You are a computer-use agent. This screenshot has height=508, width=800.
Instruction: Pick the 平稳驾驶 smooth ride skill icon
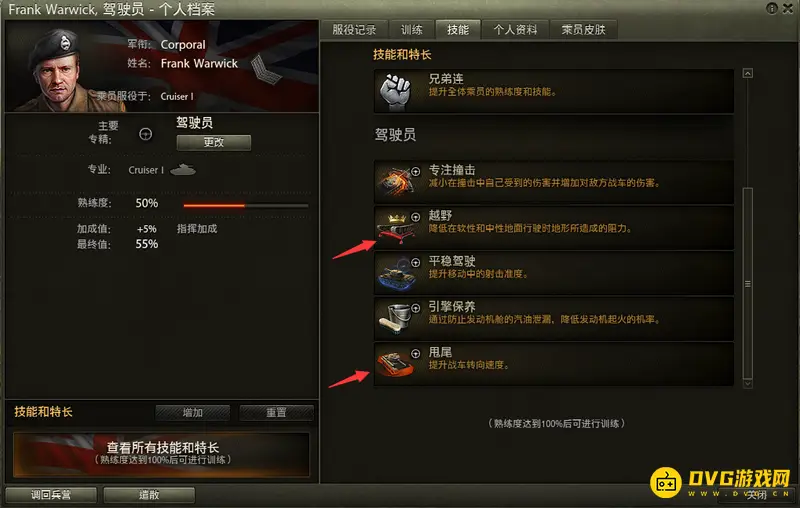point(396,274)
